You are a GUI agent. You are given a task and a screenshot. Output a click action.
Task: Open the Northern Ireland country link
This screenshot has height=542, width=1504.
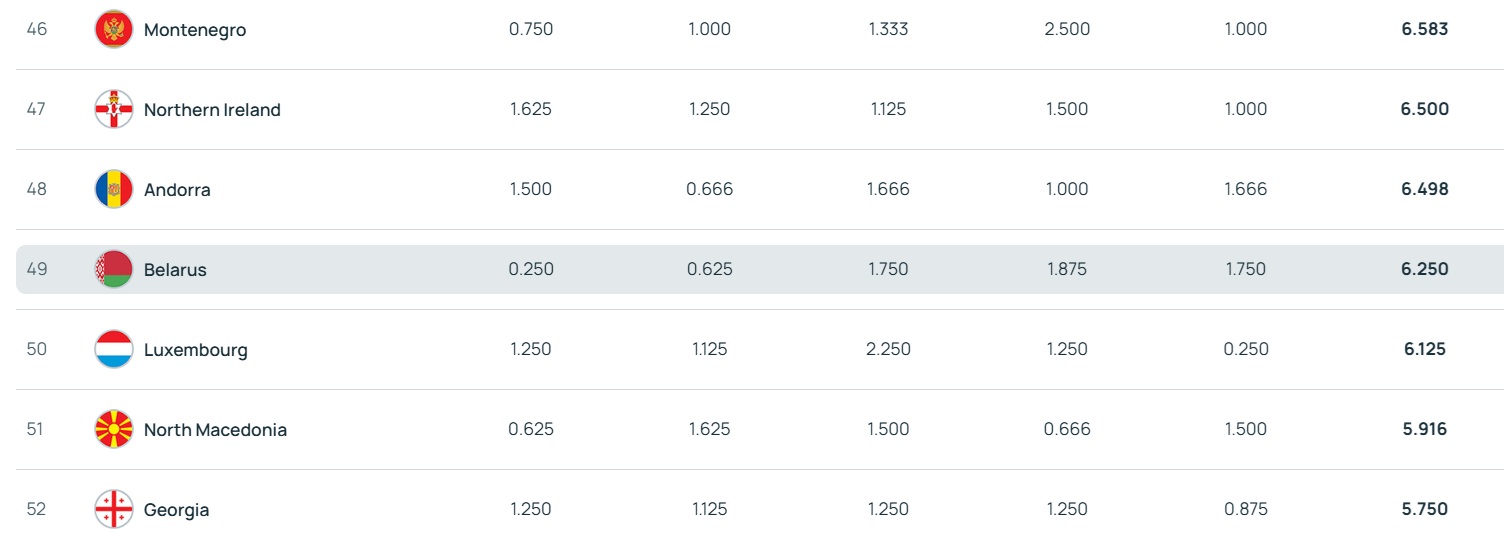tap(212, 110)
